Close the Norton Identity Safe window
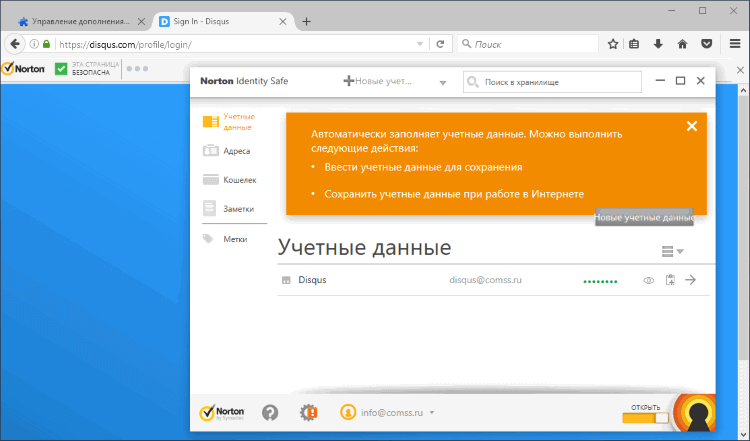This screenshot has height=441, width=750. click(701, 81)
